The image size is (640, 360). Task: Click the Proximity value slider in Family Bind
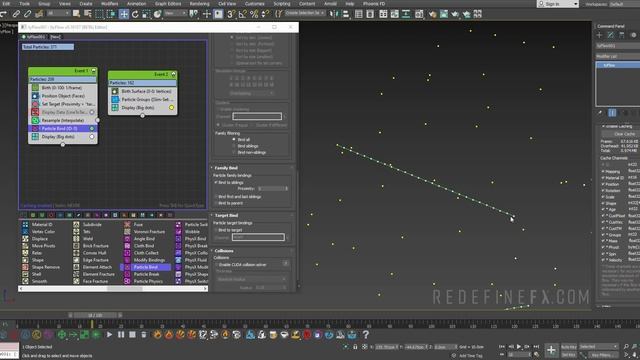[272, 189]
